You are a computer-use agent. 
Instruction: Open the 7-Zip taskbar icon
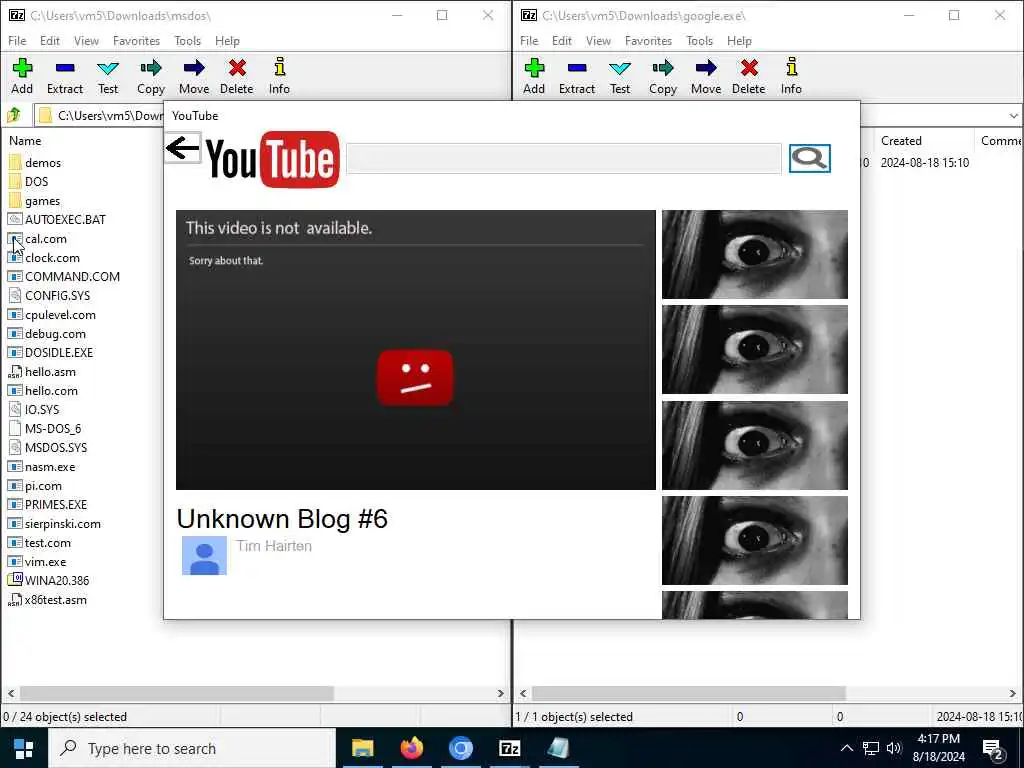click(509, 748)
